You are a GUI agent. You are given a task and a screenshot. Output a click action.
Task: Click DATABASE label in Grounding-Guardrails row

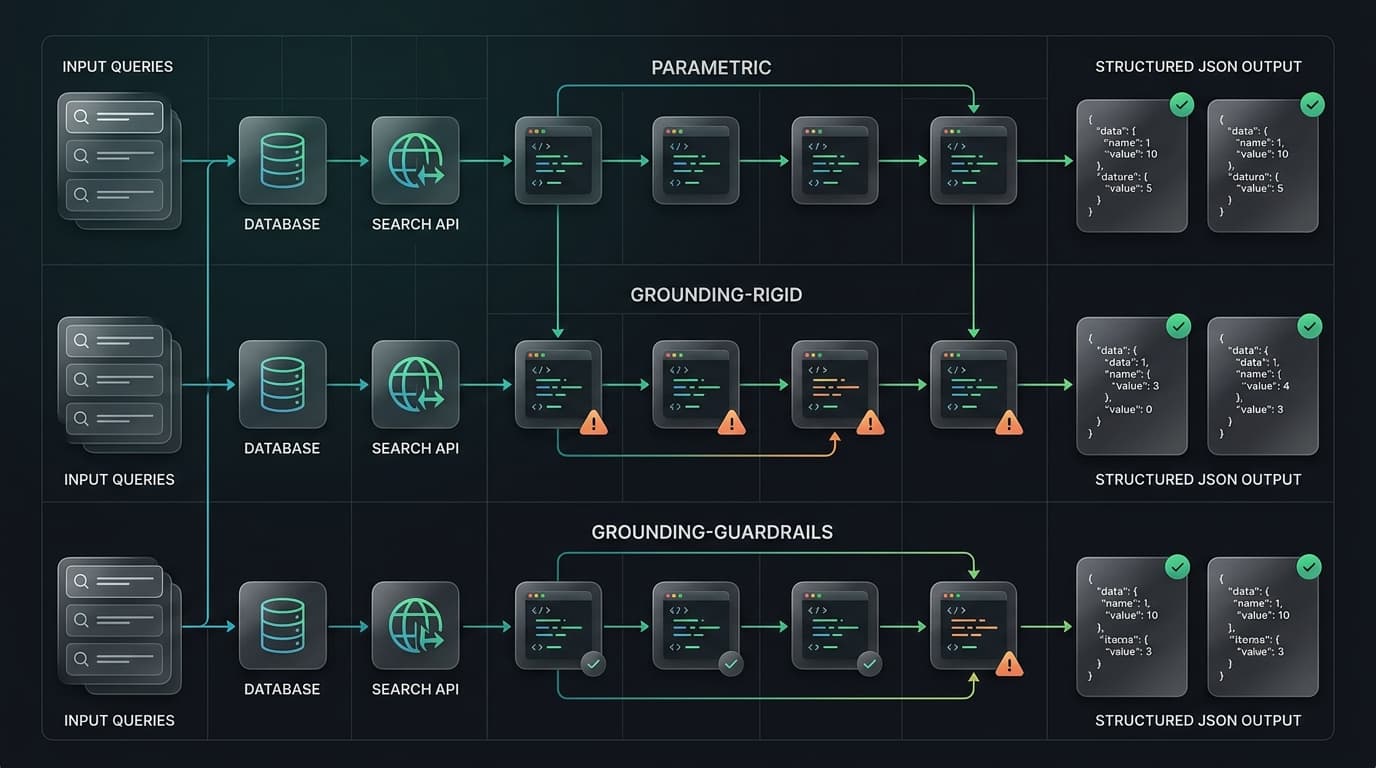(x=282, y=689)
